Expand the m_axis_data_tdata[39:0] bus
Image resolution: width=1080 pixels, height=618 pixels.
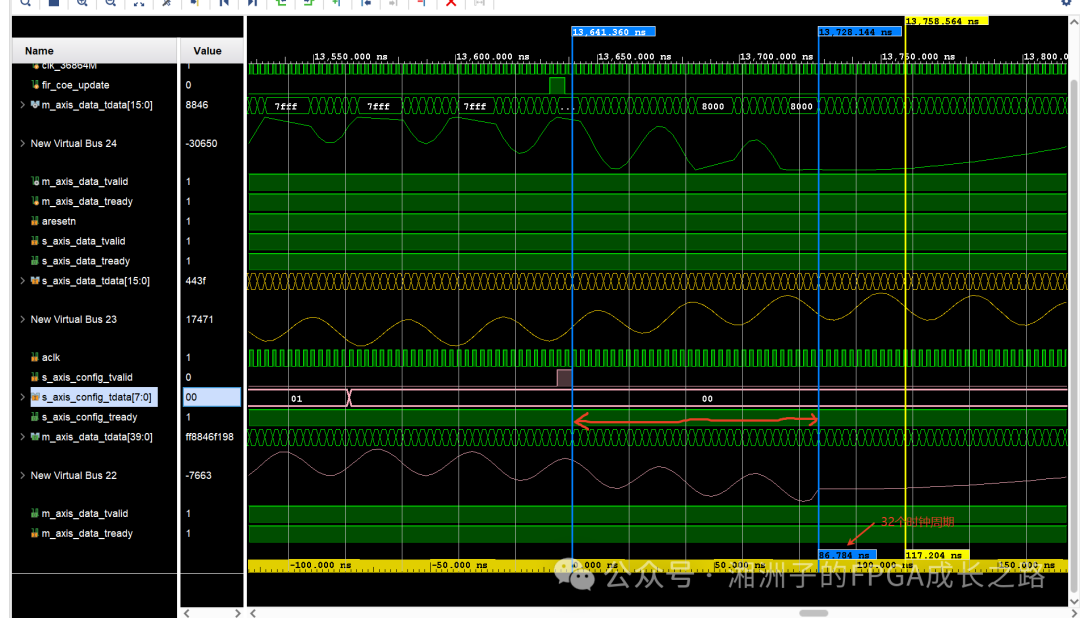23,437
